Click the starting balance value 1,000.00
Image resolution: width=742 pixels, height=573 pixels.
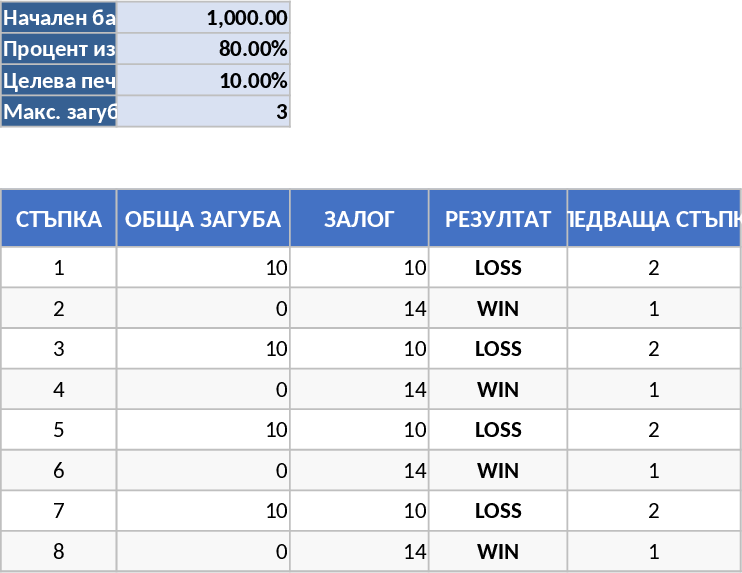pyautogui.click(x=204, y=18)
